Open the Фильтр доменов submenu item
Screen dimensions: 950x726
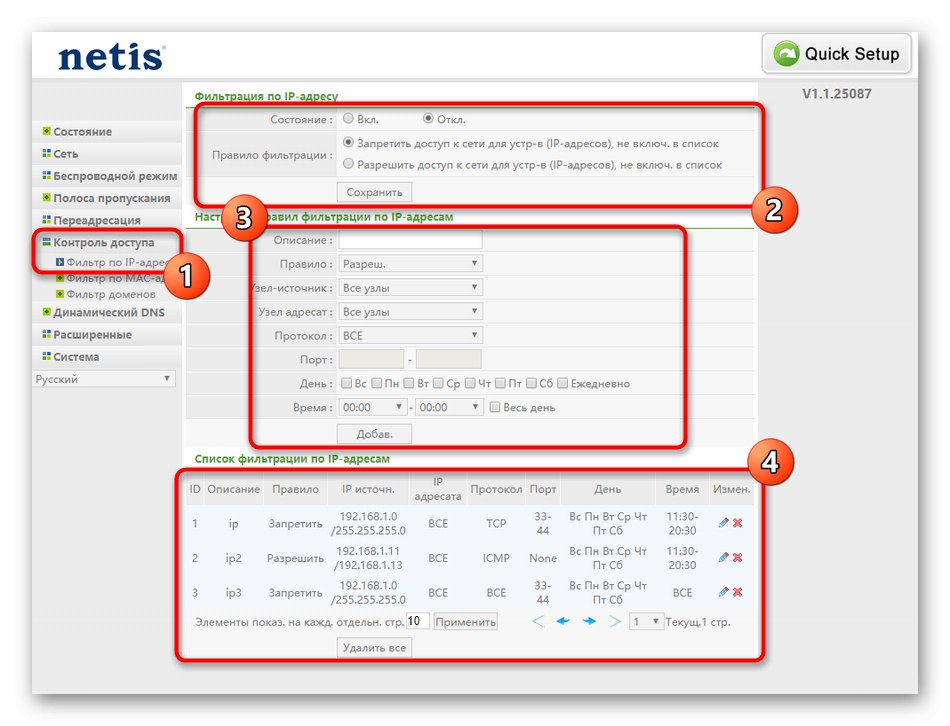click(x=110, y=294)
